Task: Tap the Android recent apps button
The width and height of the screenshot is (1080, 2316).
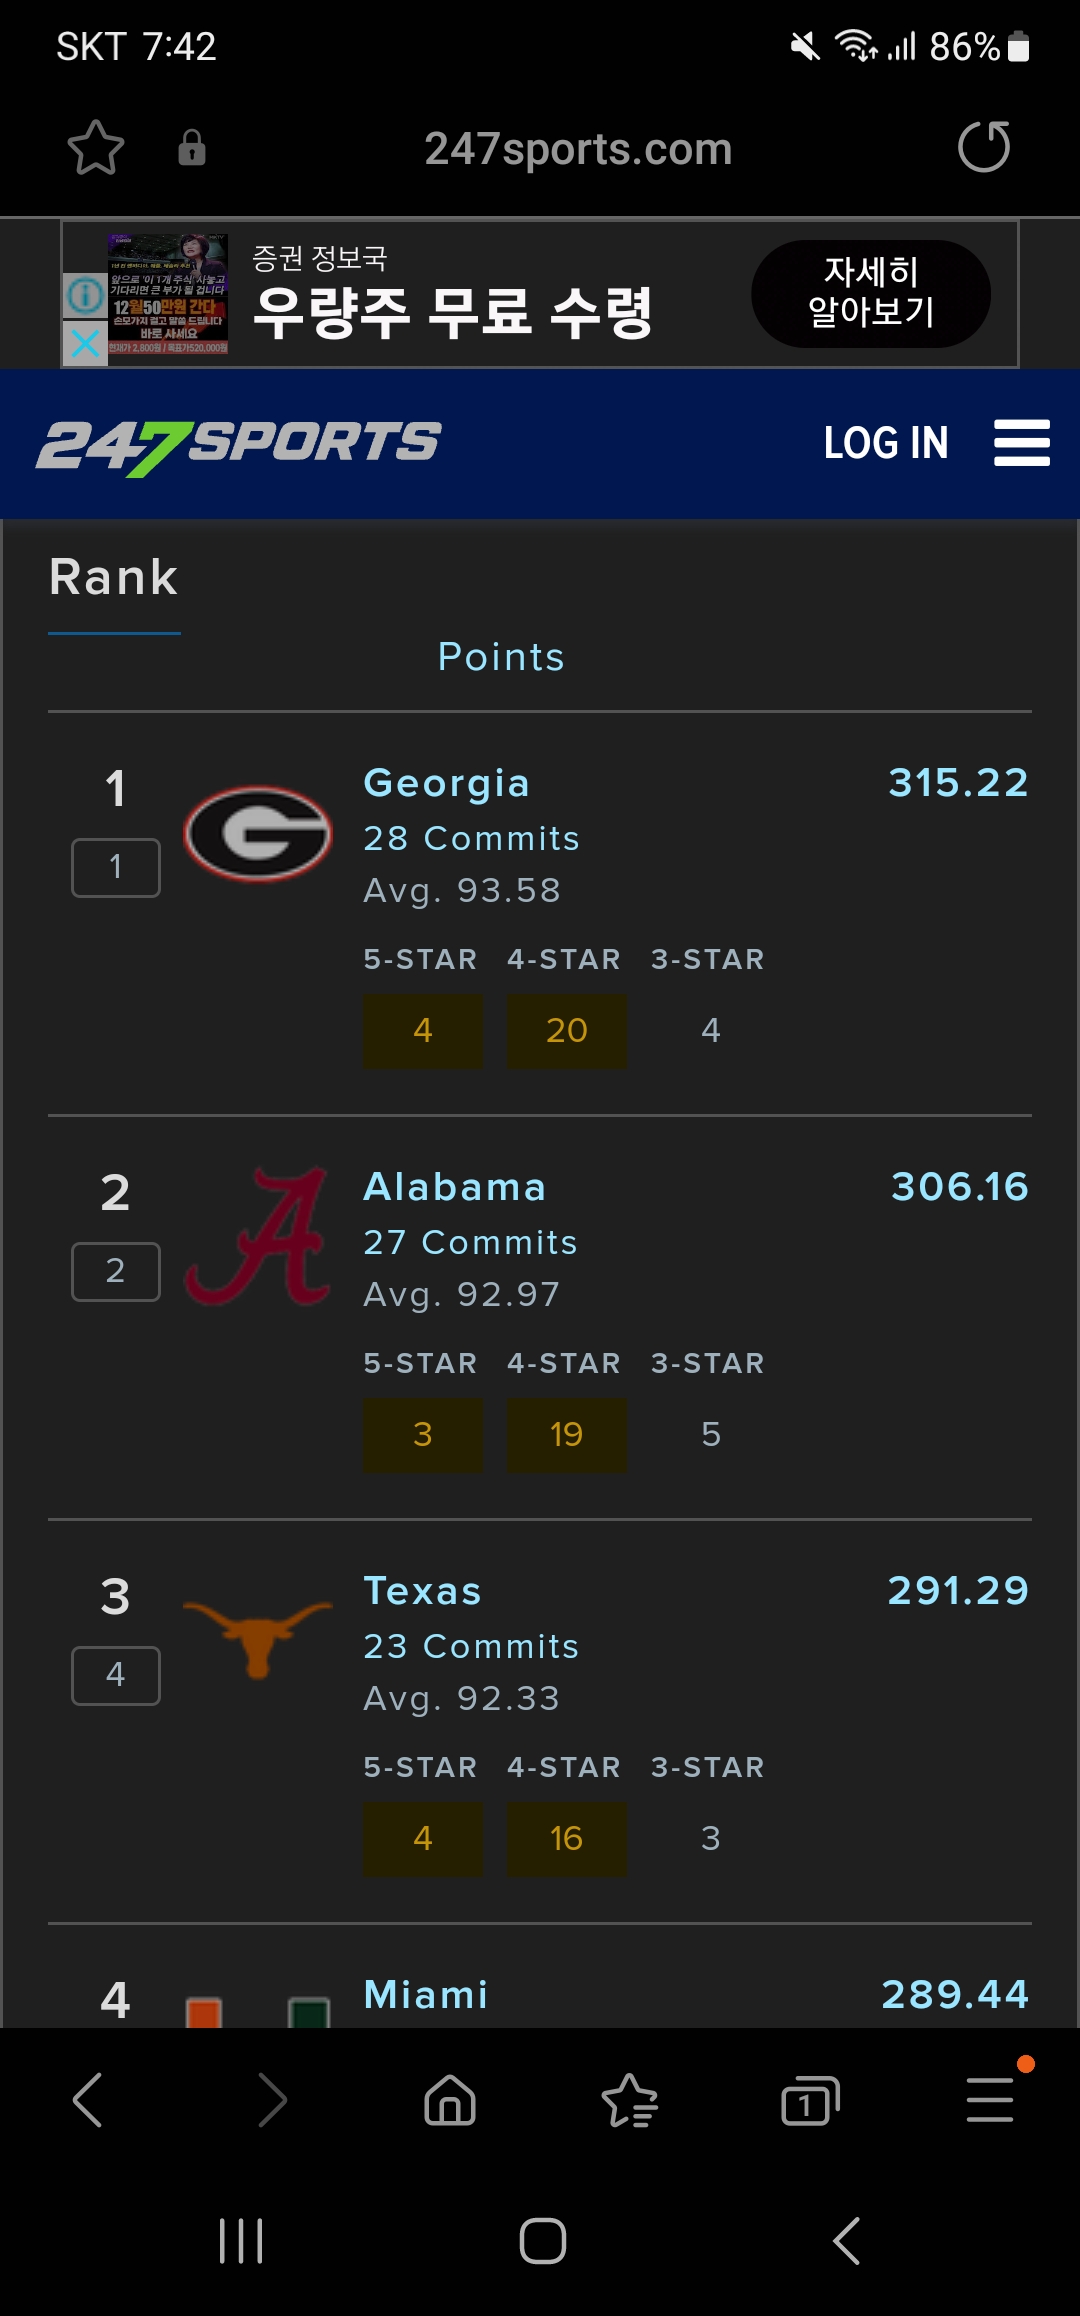Action: (241, 2241)
